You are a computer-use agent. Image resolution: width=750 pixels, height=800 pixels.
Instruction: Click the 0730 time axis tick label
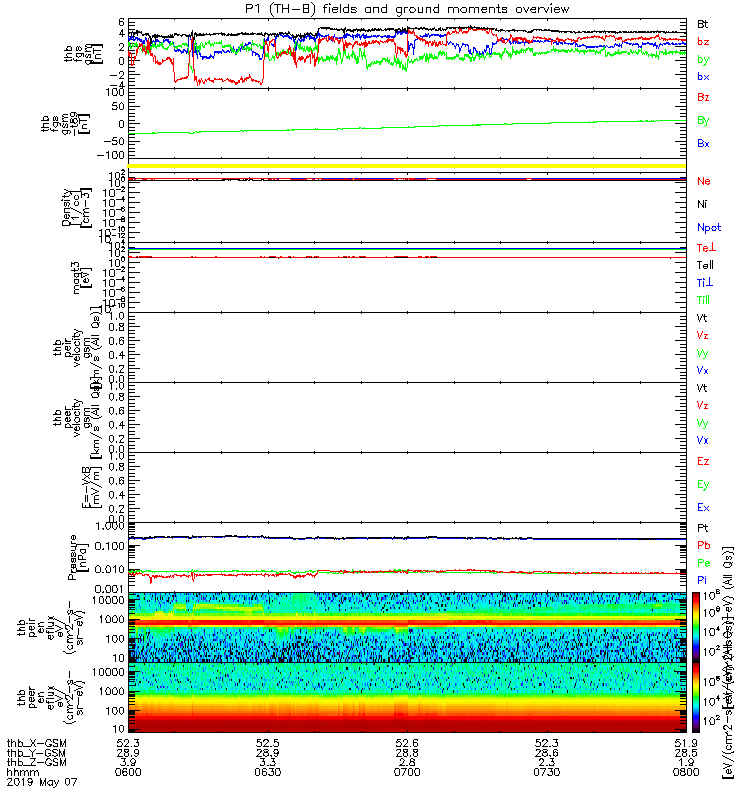pos(546,772)
